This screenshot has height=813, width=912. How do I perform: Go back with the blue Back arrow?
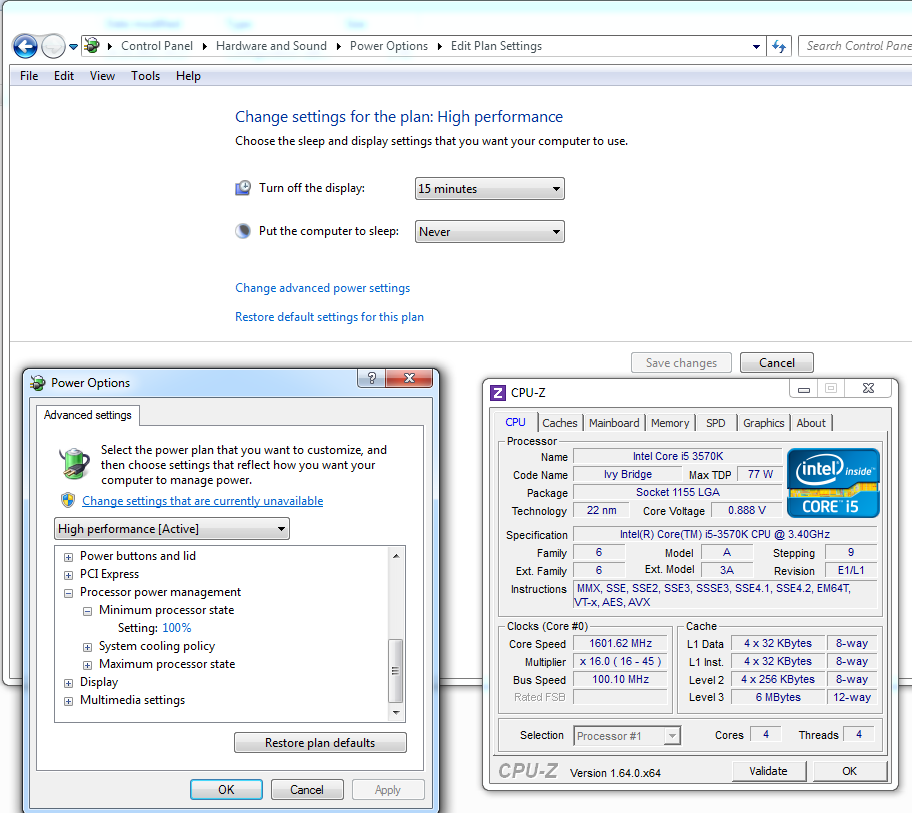(x=25, y=46)
